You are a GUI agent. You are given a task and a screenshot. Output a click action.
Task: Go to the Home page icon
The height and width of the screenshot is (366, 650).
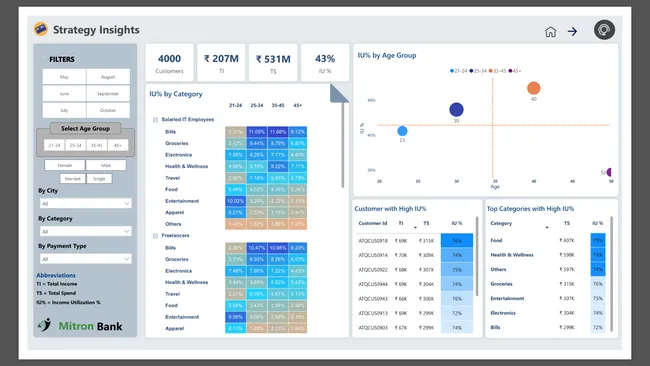551,32
